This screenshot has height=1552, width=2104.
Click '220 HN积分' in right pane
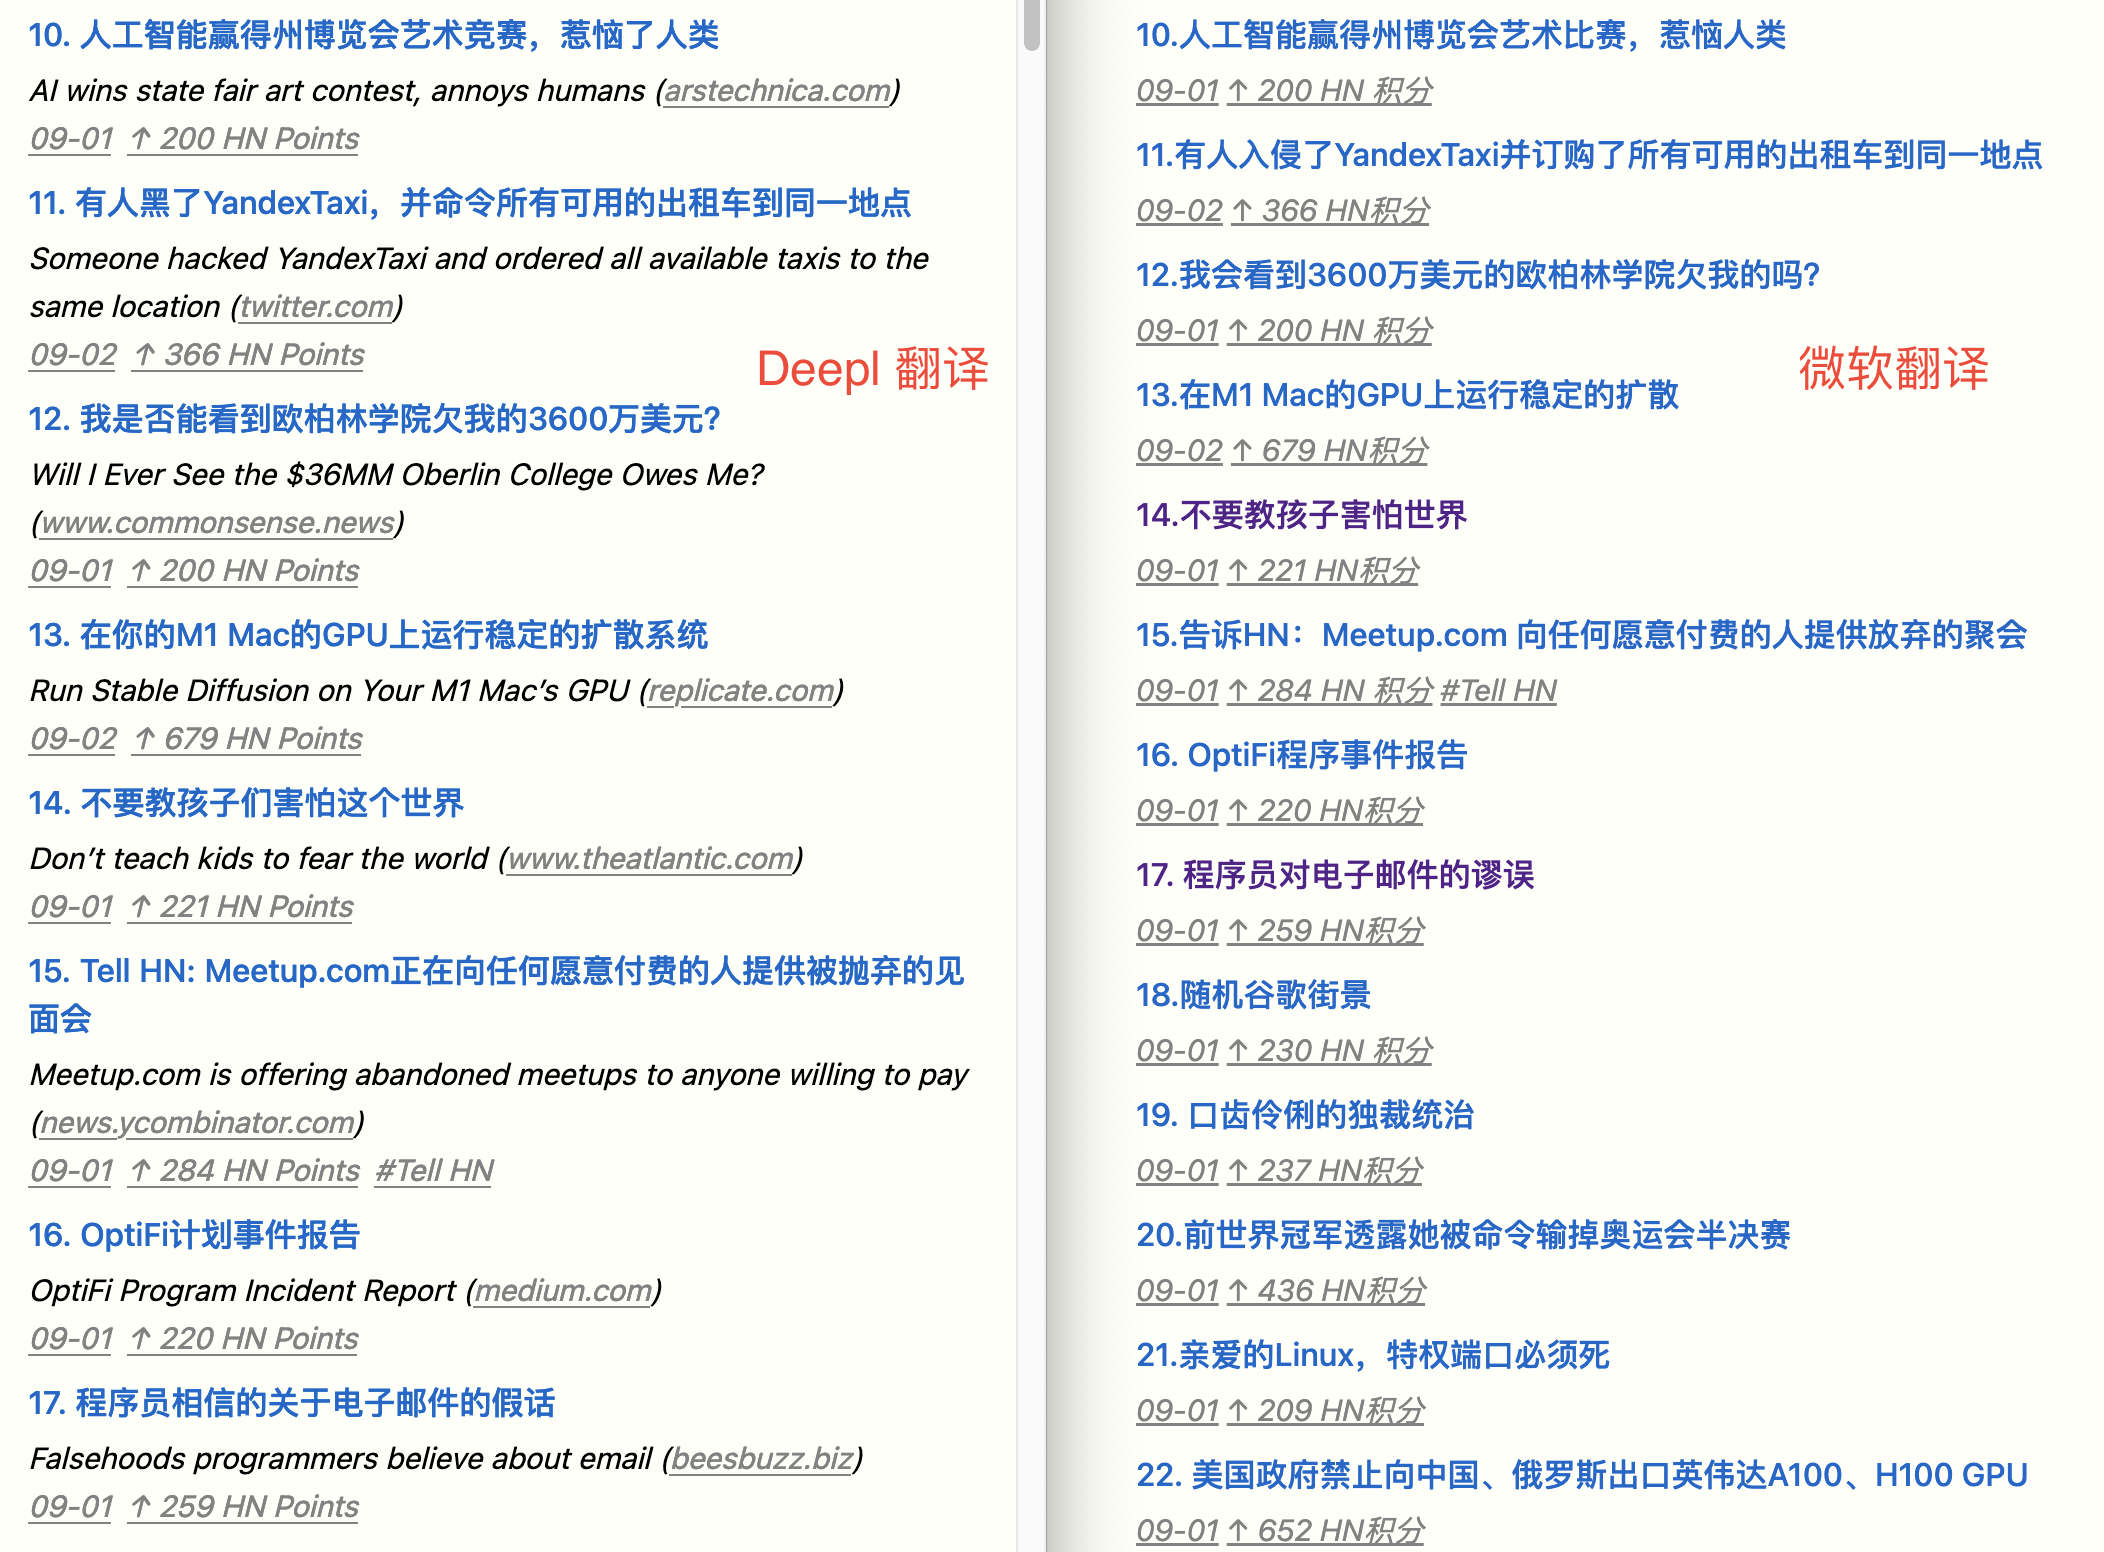(1324, 811)
